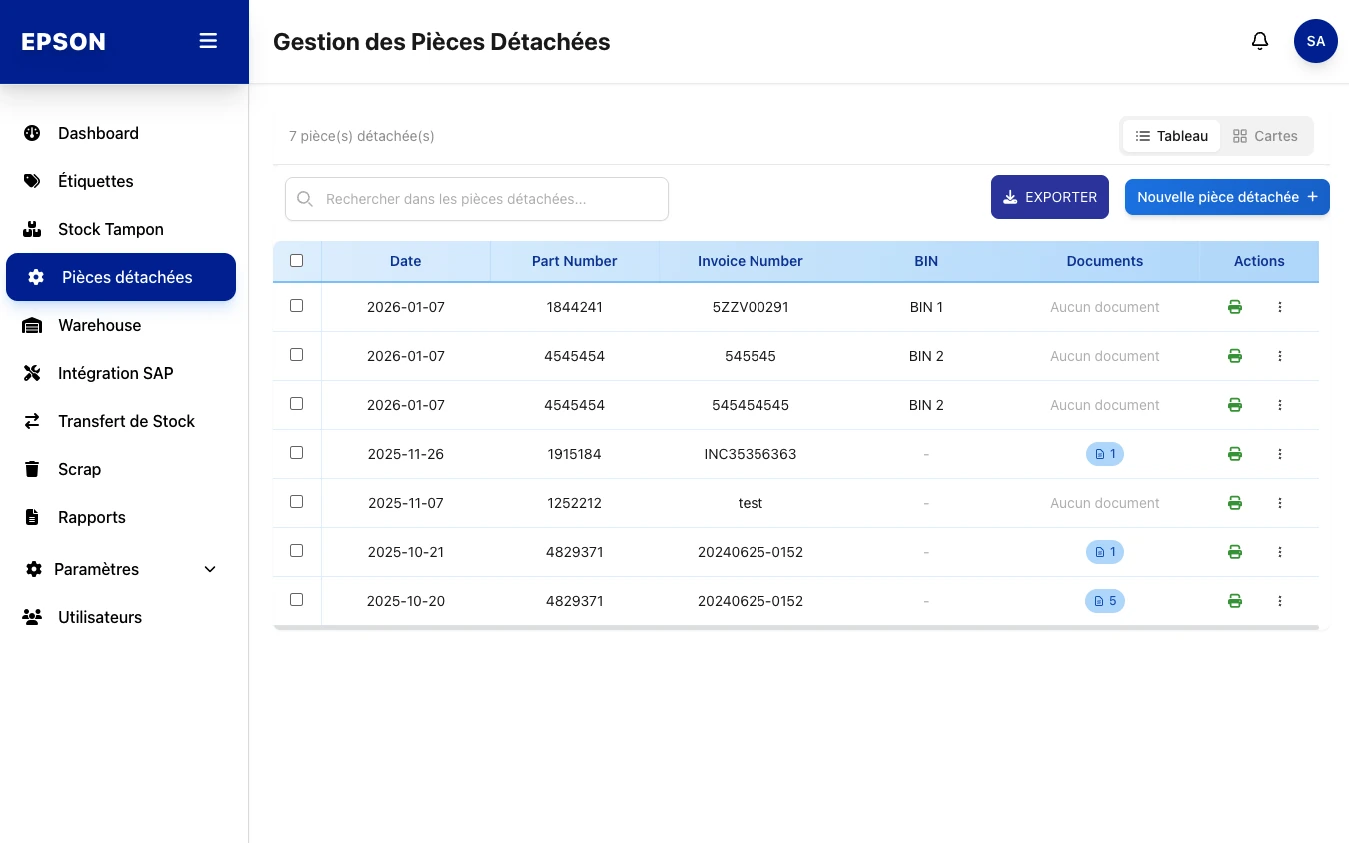The width and height of the screenshot is (1349, 843).
Task: Click the horizontal scrollbar under the table
Action: click(x=796, y=628)
